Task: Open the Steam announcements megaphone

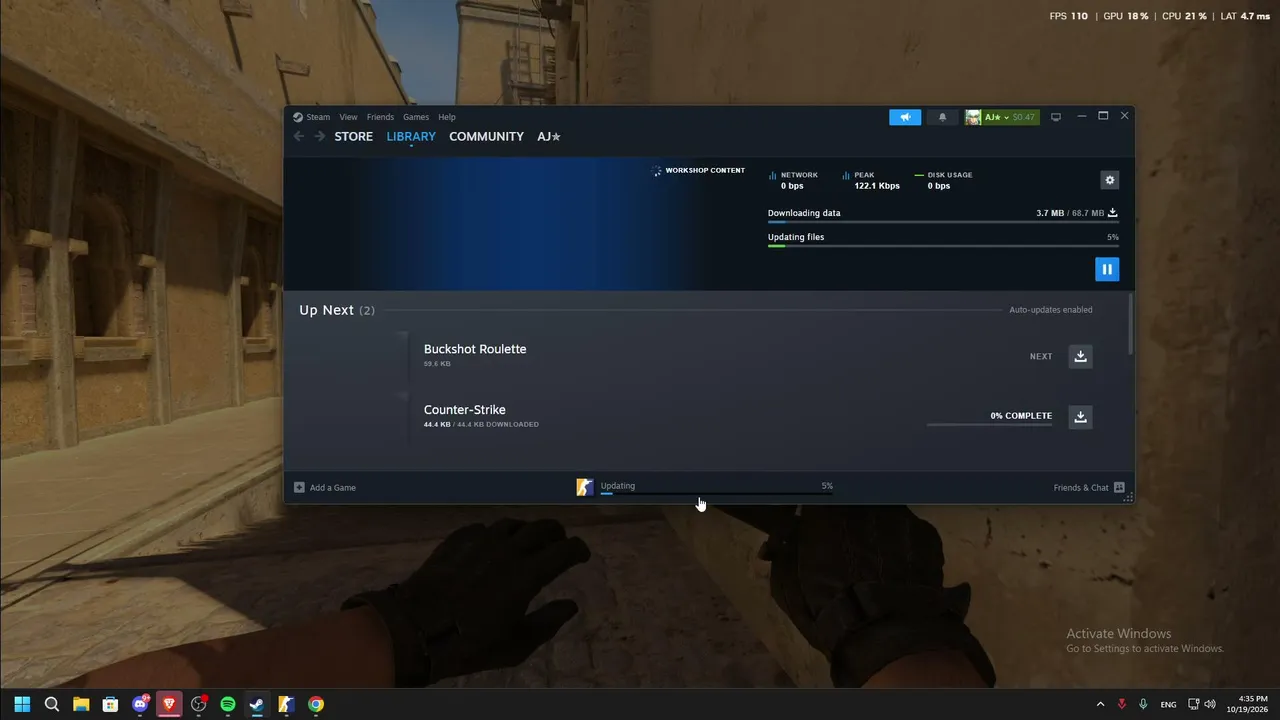Action: click(x=905, y=117)
